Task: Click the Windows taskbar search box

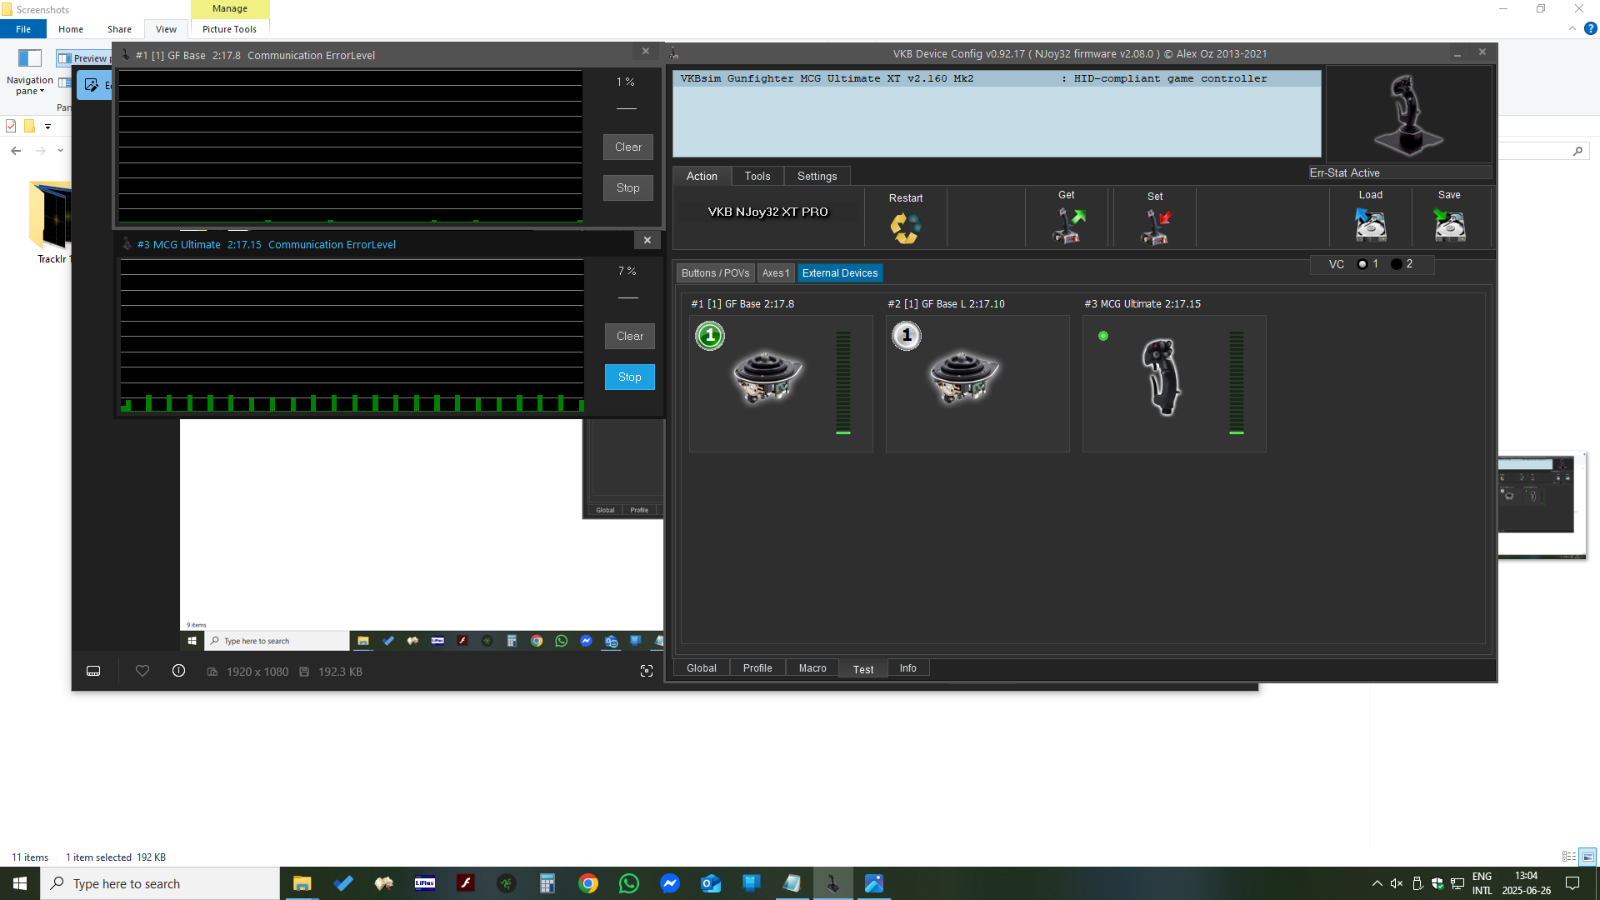Action: pos(160,883)
